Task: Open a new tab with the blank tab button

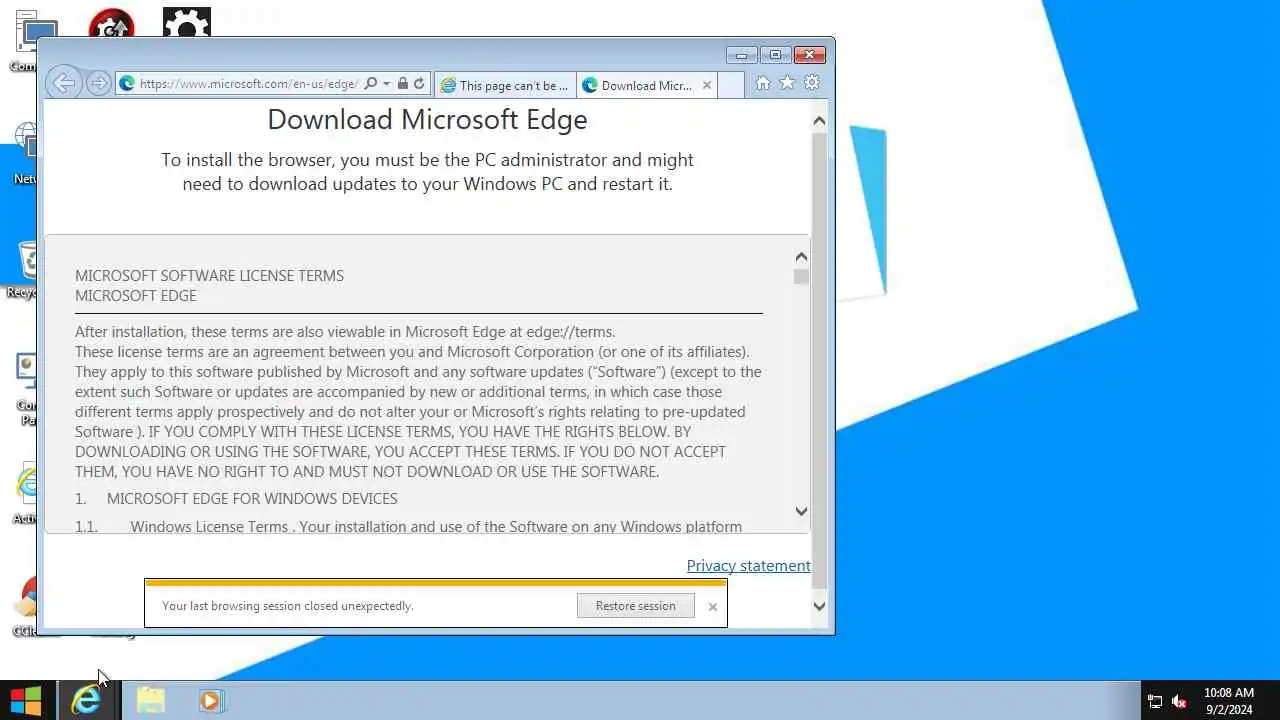Action: coord(731,85)
